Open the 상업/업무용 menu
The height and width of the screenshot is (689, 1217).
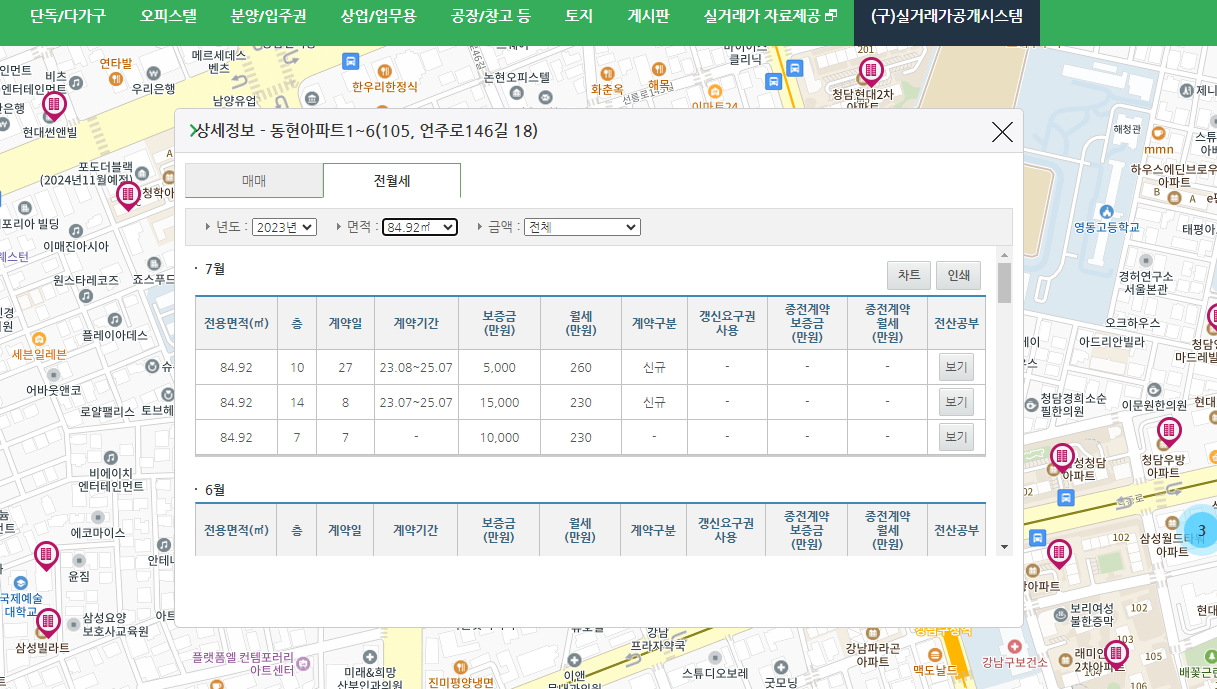(x=378, y=16)
